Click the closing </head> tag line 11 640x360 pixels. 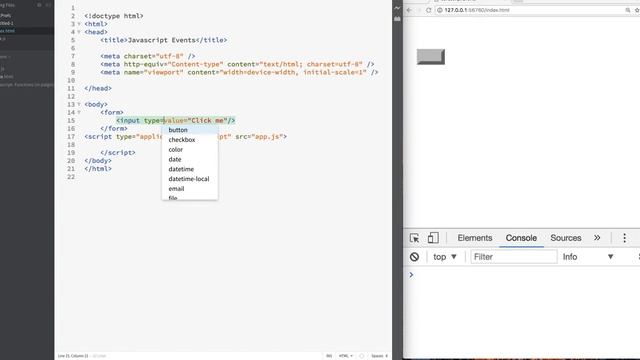tap(98, 88)
